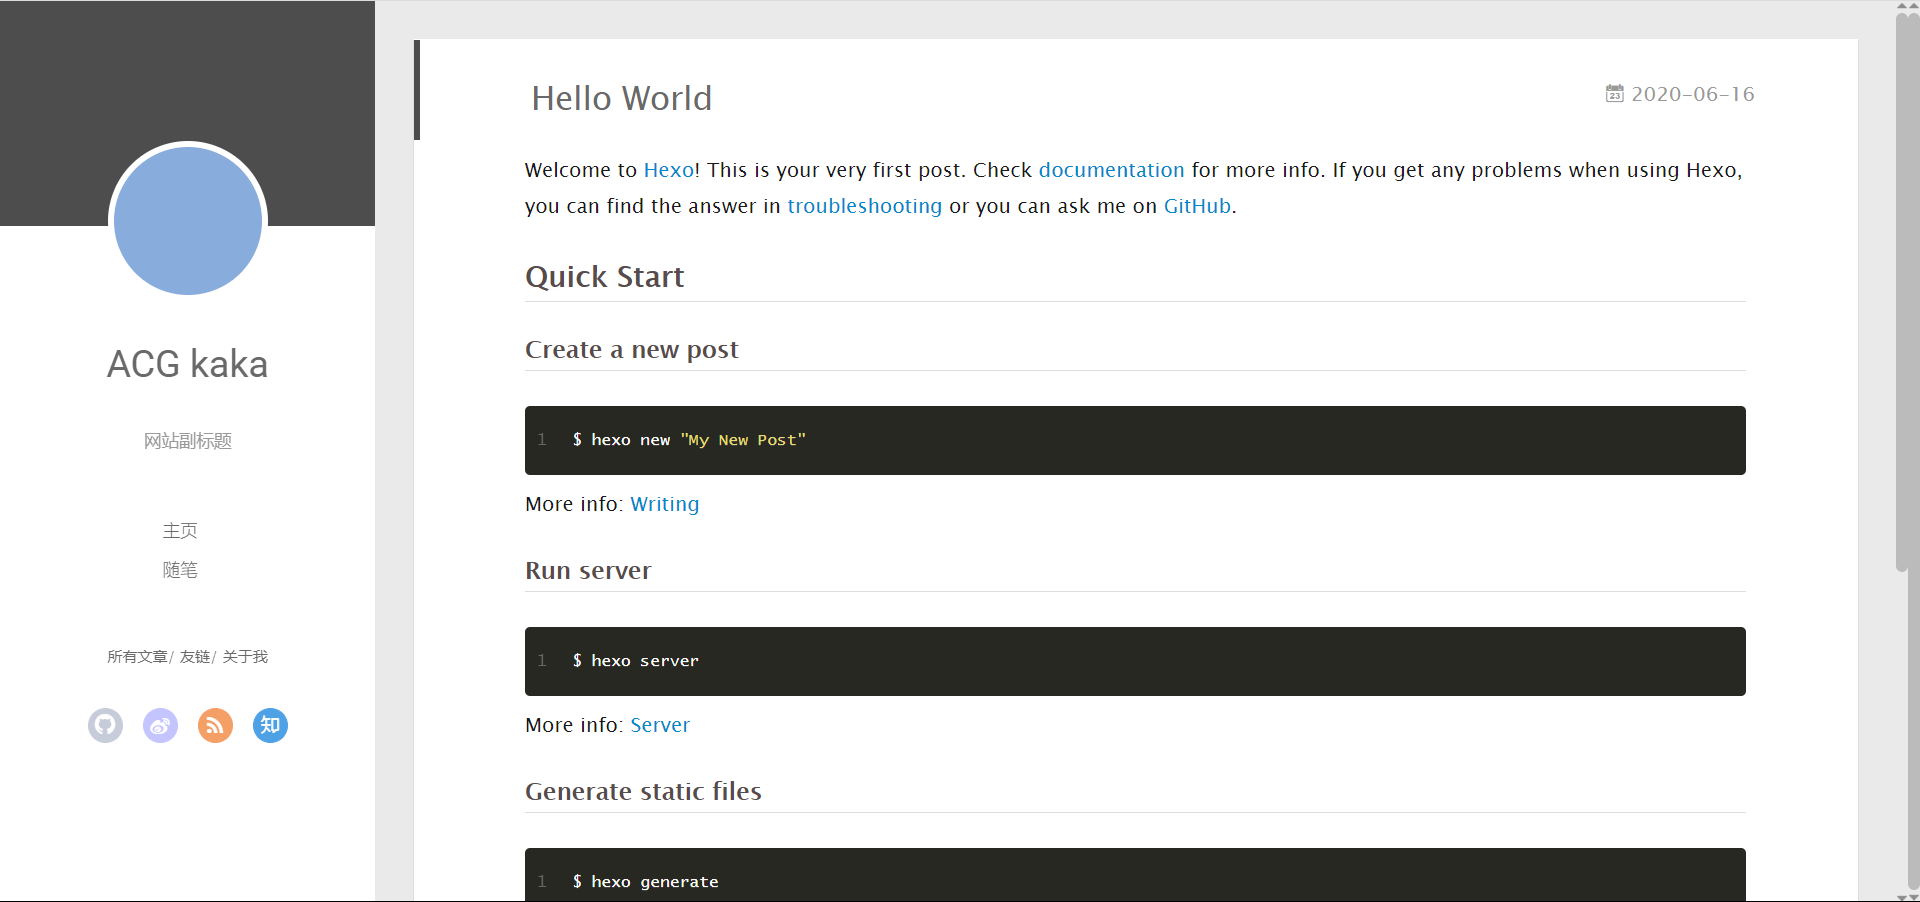Follow the troubleshooting link
Screen dimensions: 1920x902
pos(865,206)
